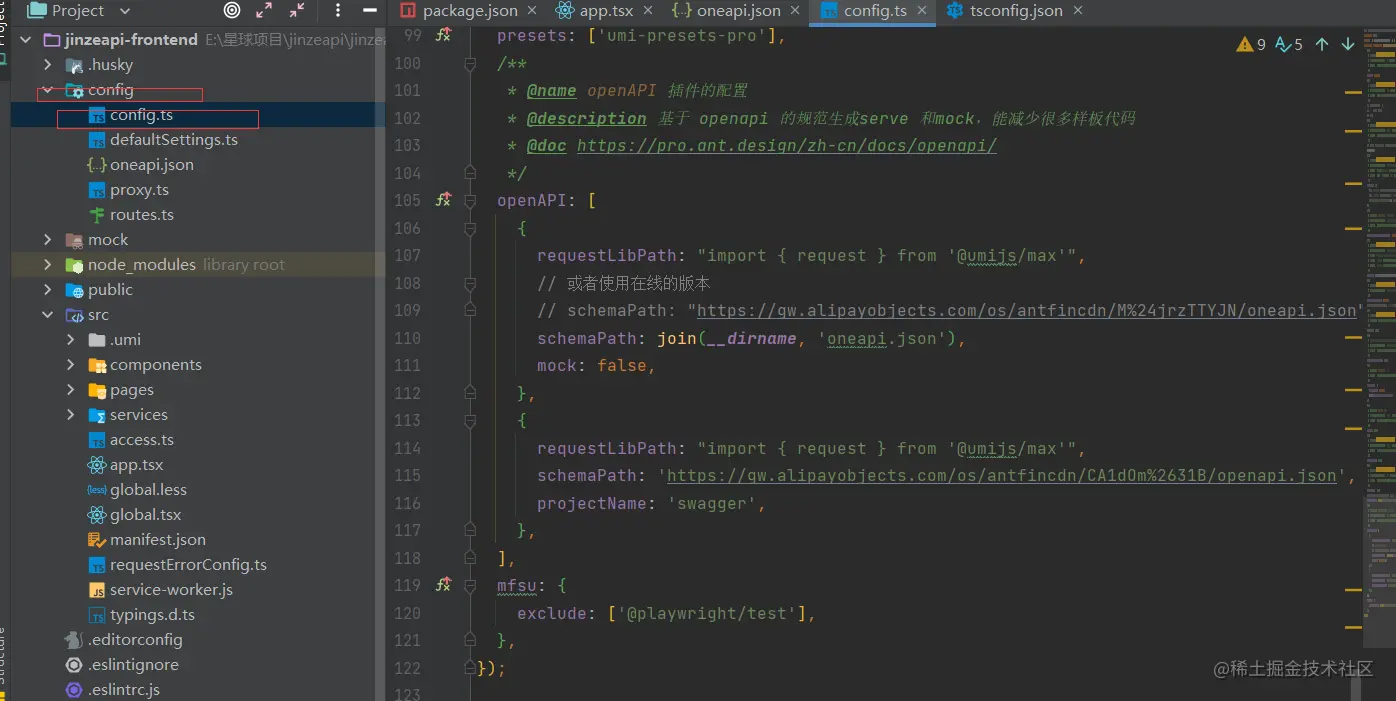Expand the node_modules folder
1396x701 pixels.
(48, 265)
